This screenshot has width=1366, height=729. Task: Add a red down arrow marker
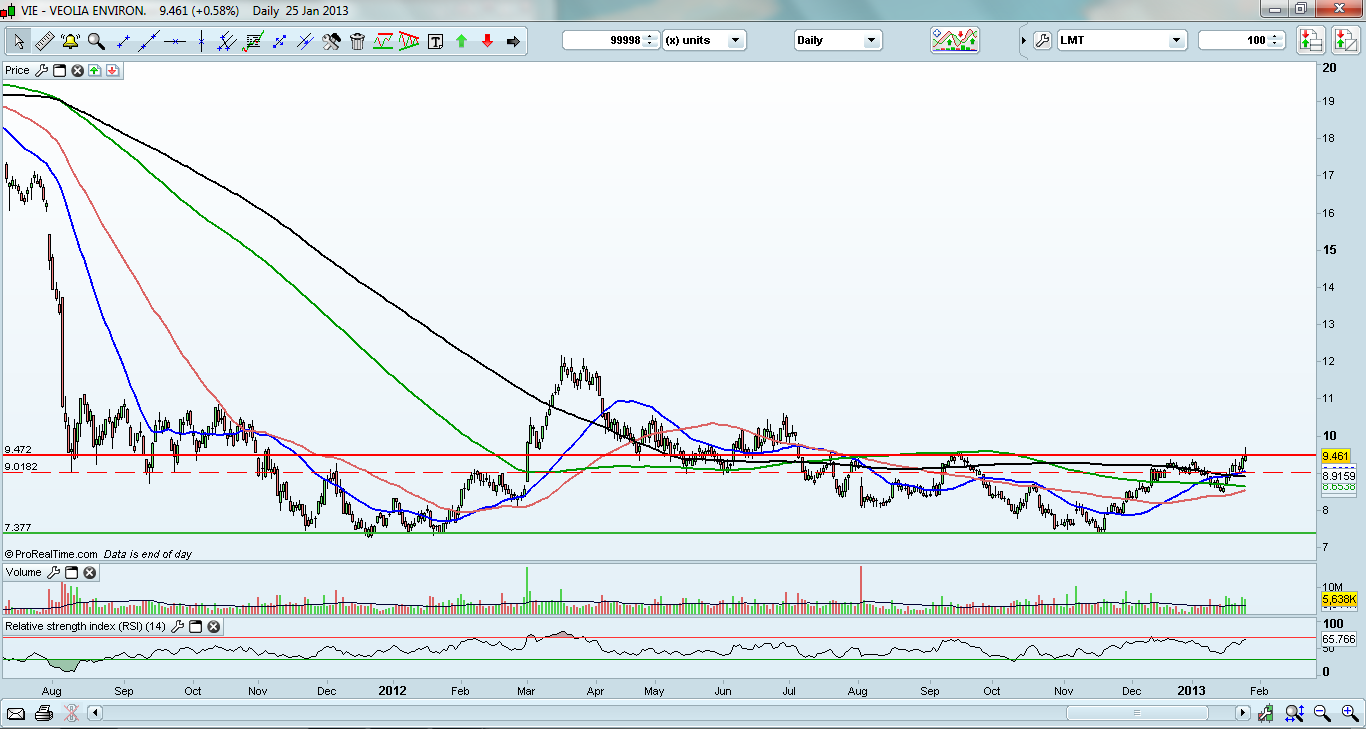point(488,41)
